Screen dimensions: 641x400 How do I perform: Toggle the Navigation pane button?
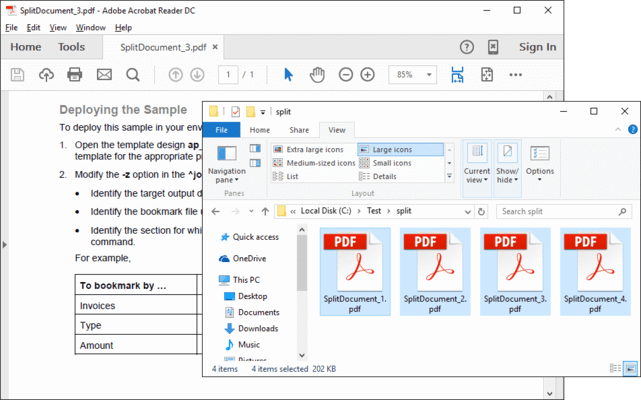coord(227,163)
